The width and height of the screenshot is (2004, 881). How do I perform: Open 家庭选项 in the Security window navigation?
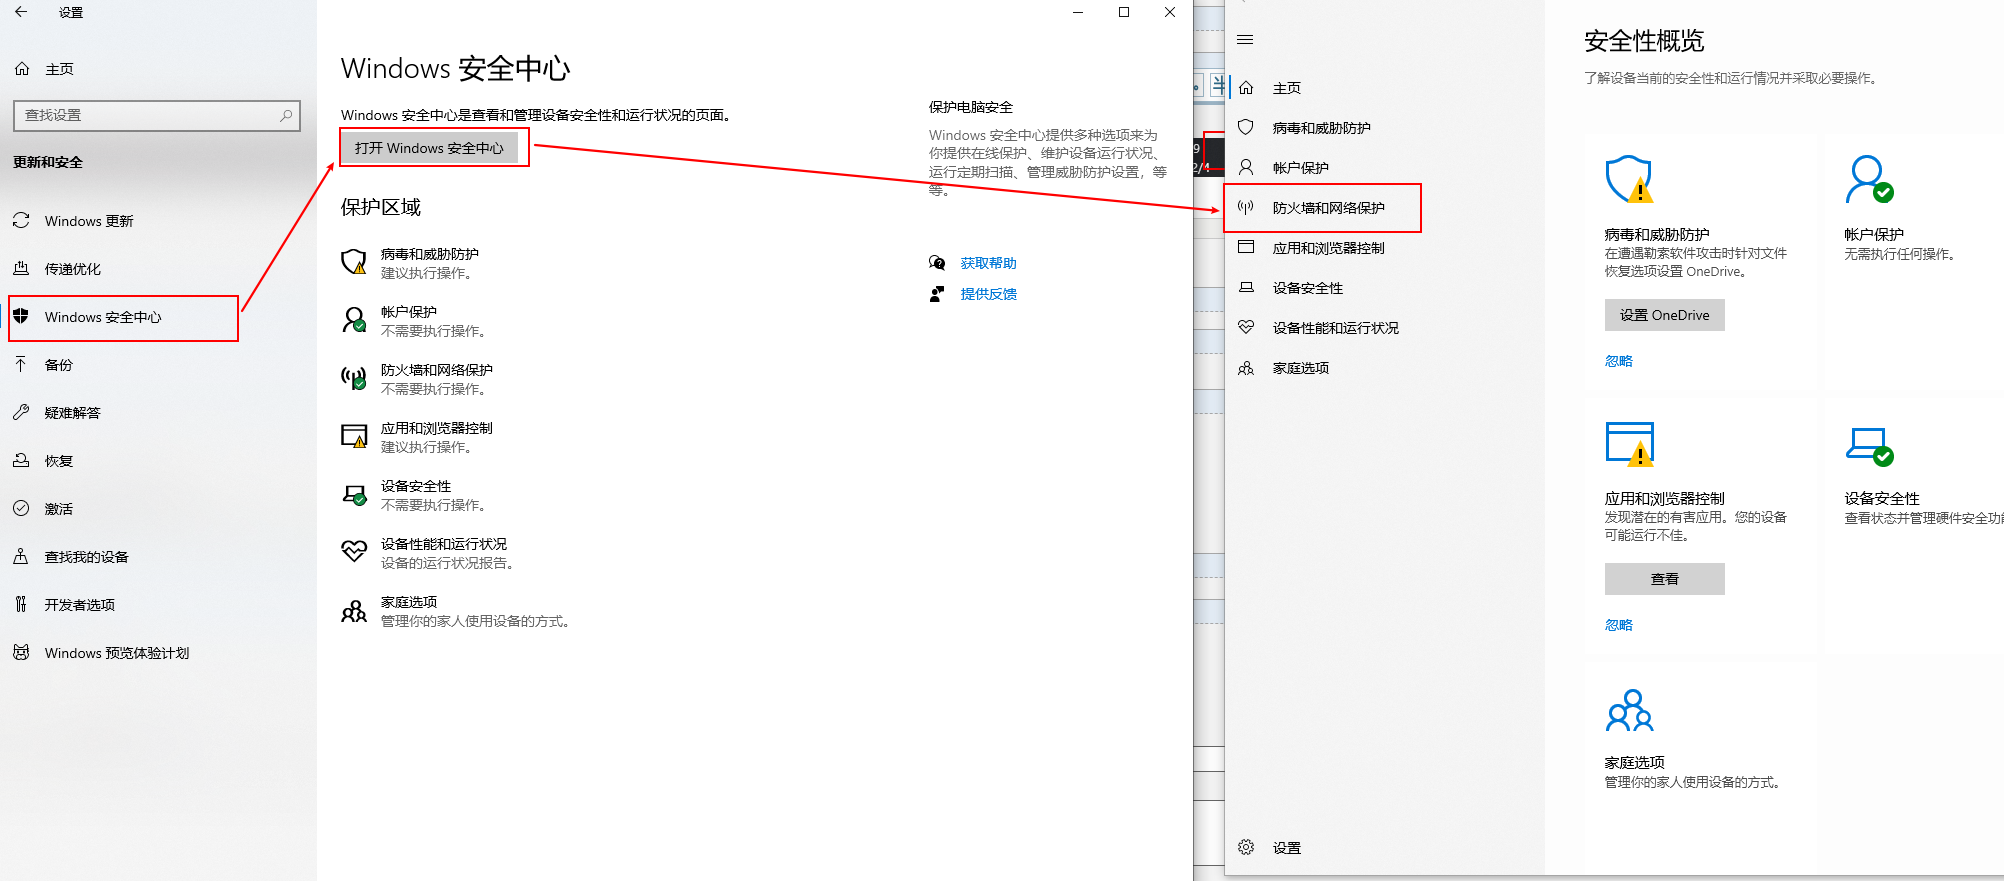[1301, 368]
